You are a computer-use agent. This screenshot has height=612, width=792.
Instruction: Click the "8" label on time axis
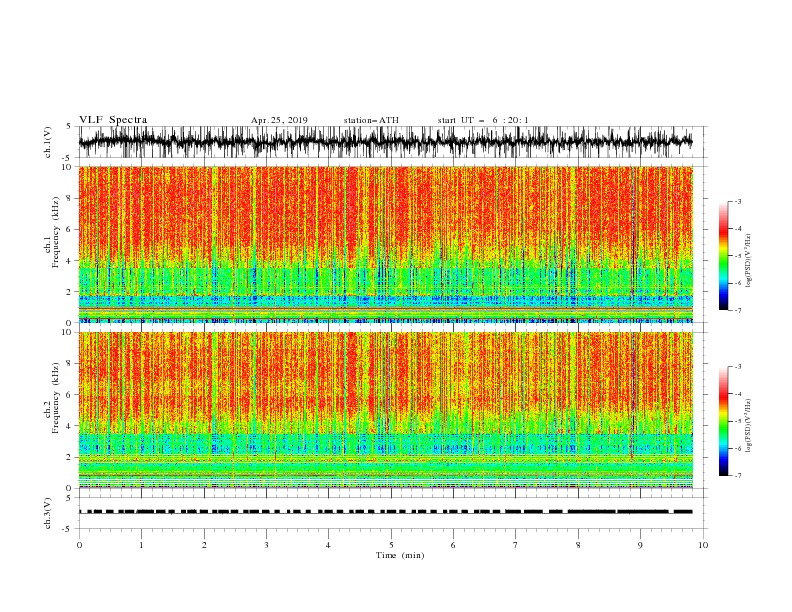click(x=578, y=545)
